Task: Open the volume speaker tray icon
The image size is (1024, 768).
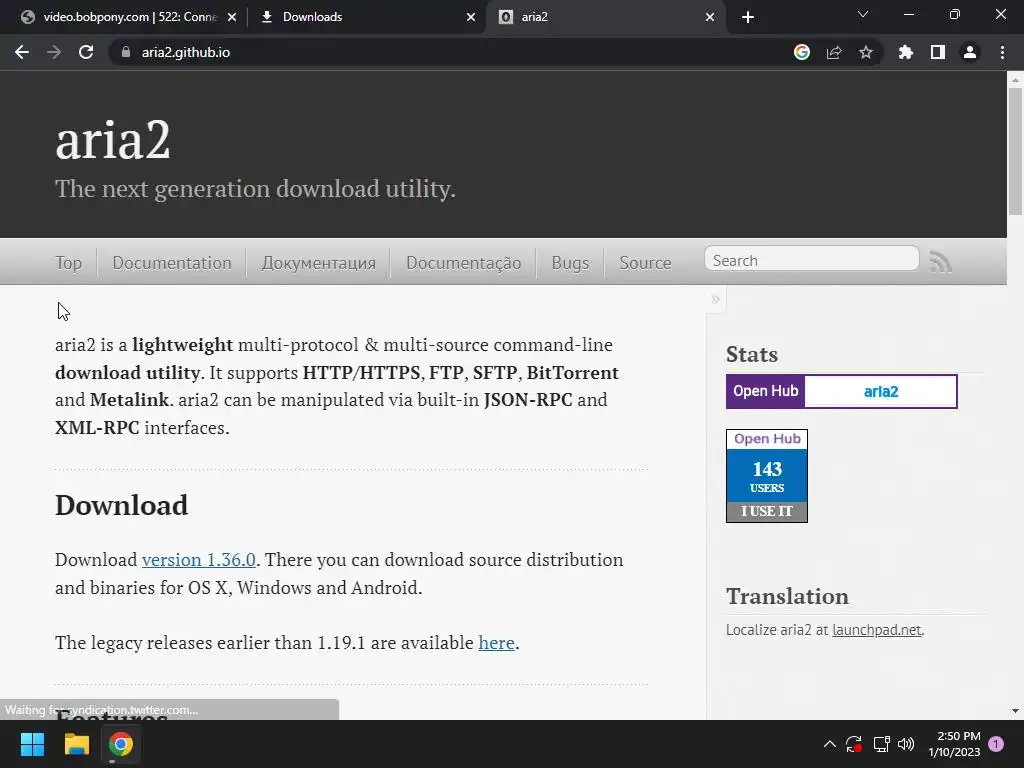Action: click(906, 744)
